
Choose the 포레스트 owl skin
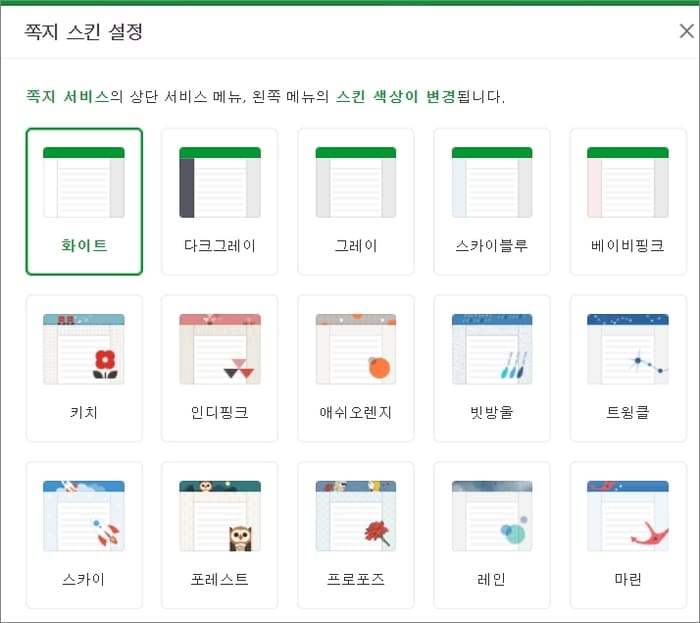[x=220, y=516]
